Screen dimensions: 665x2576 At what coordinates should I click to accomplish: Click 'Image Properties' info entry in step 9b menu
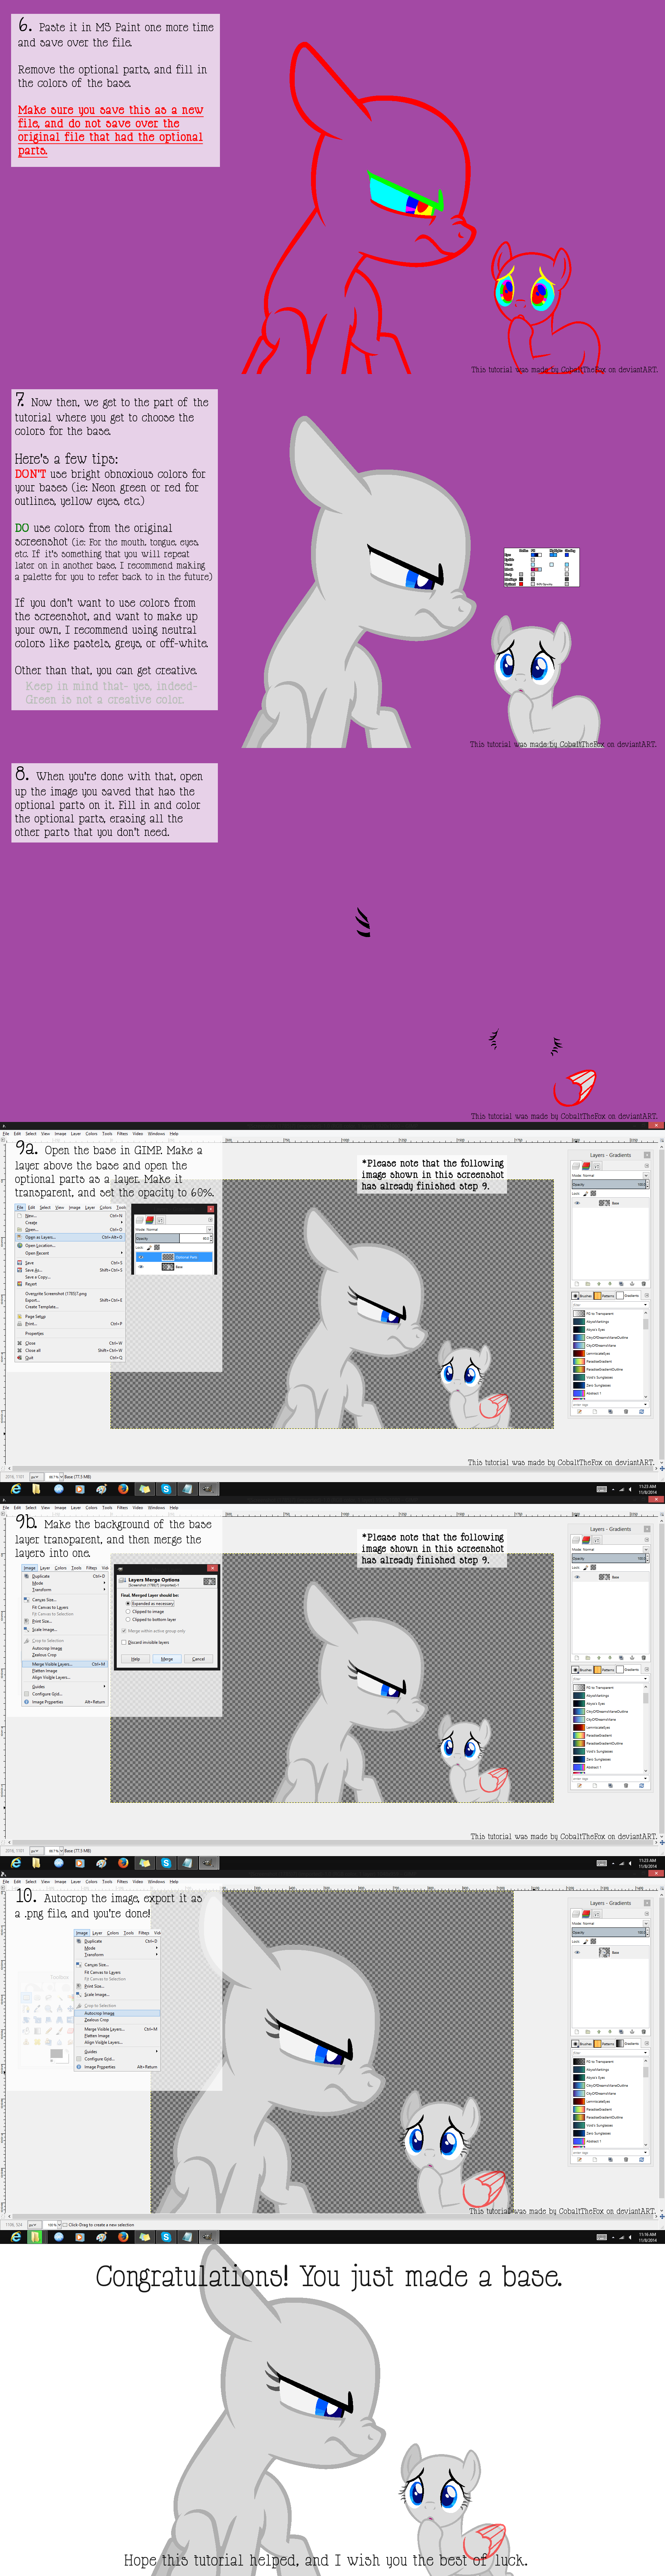65,1702
